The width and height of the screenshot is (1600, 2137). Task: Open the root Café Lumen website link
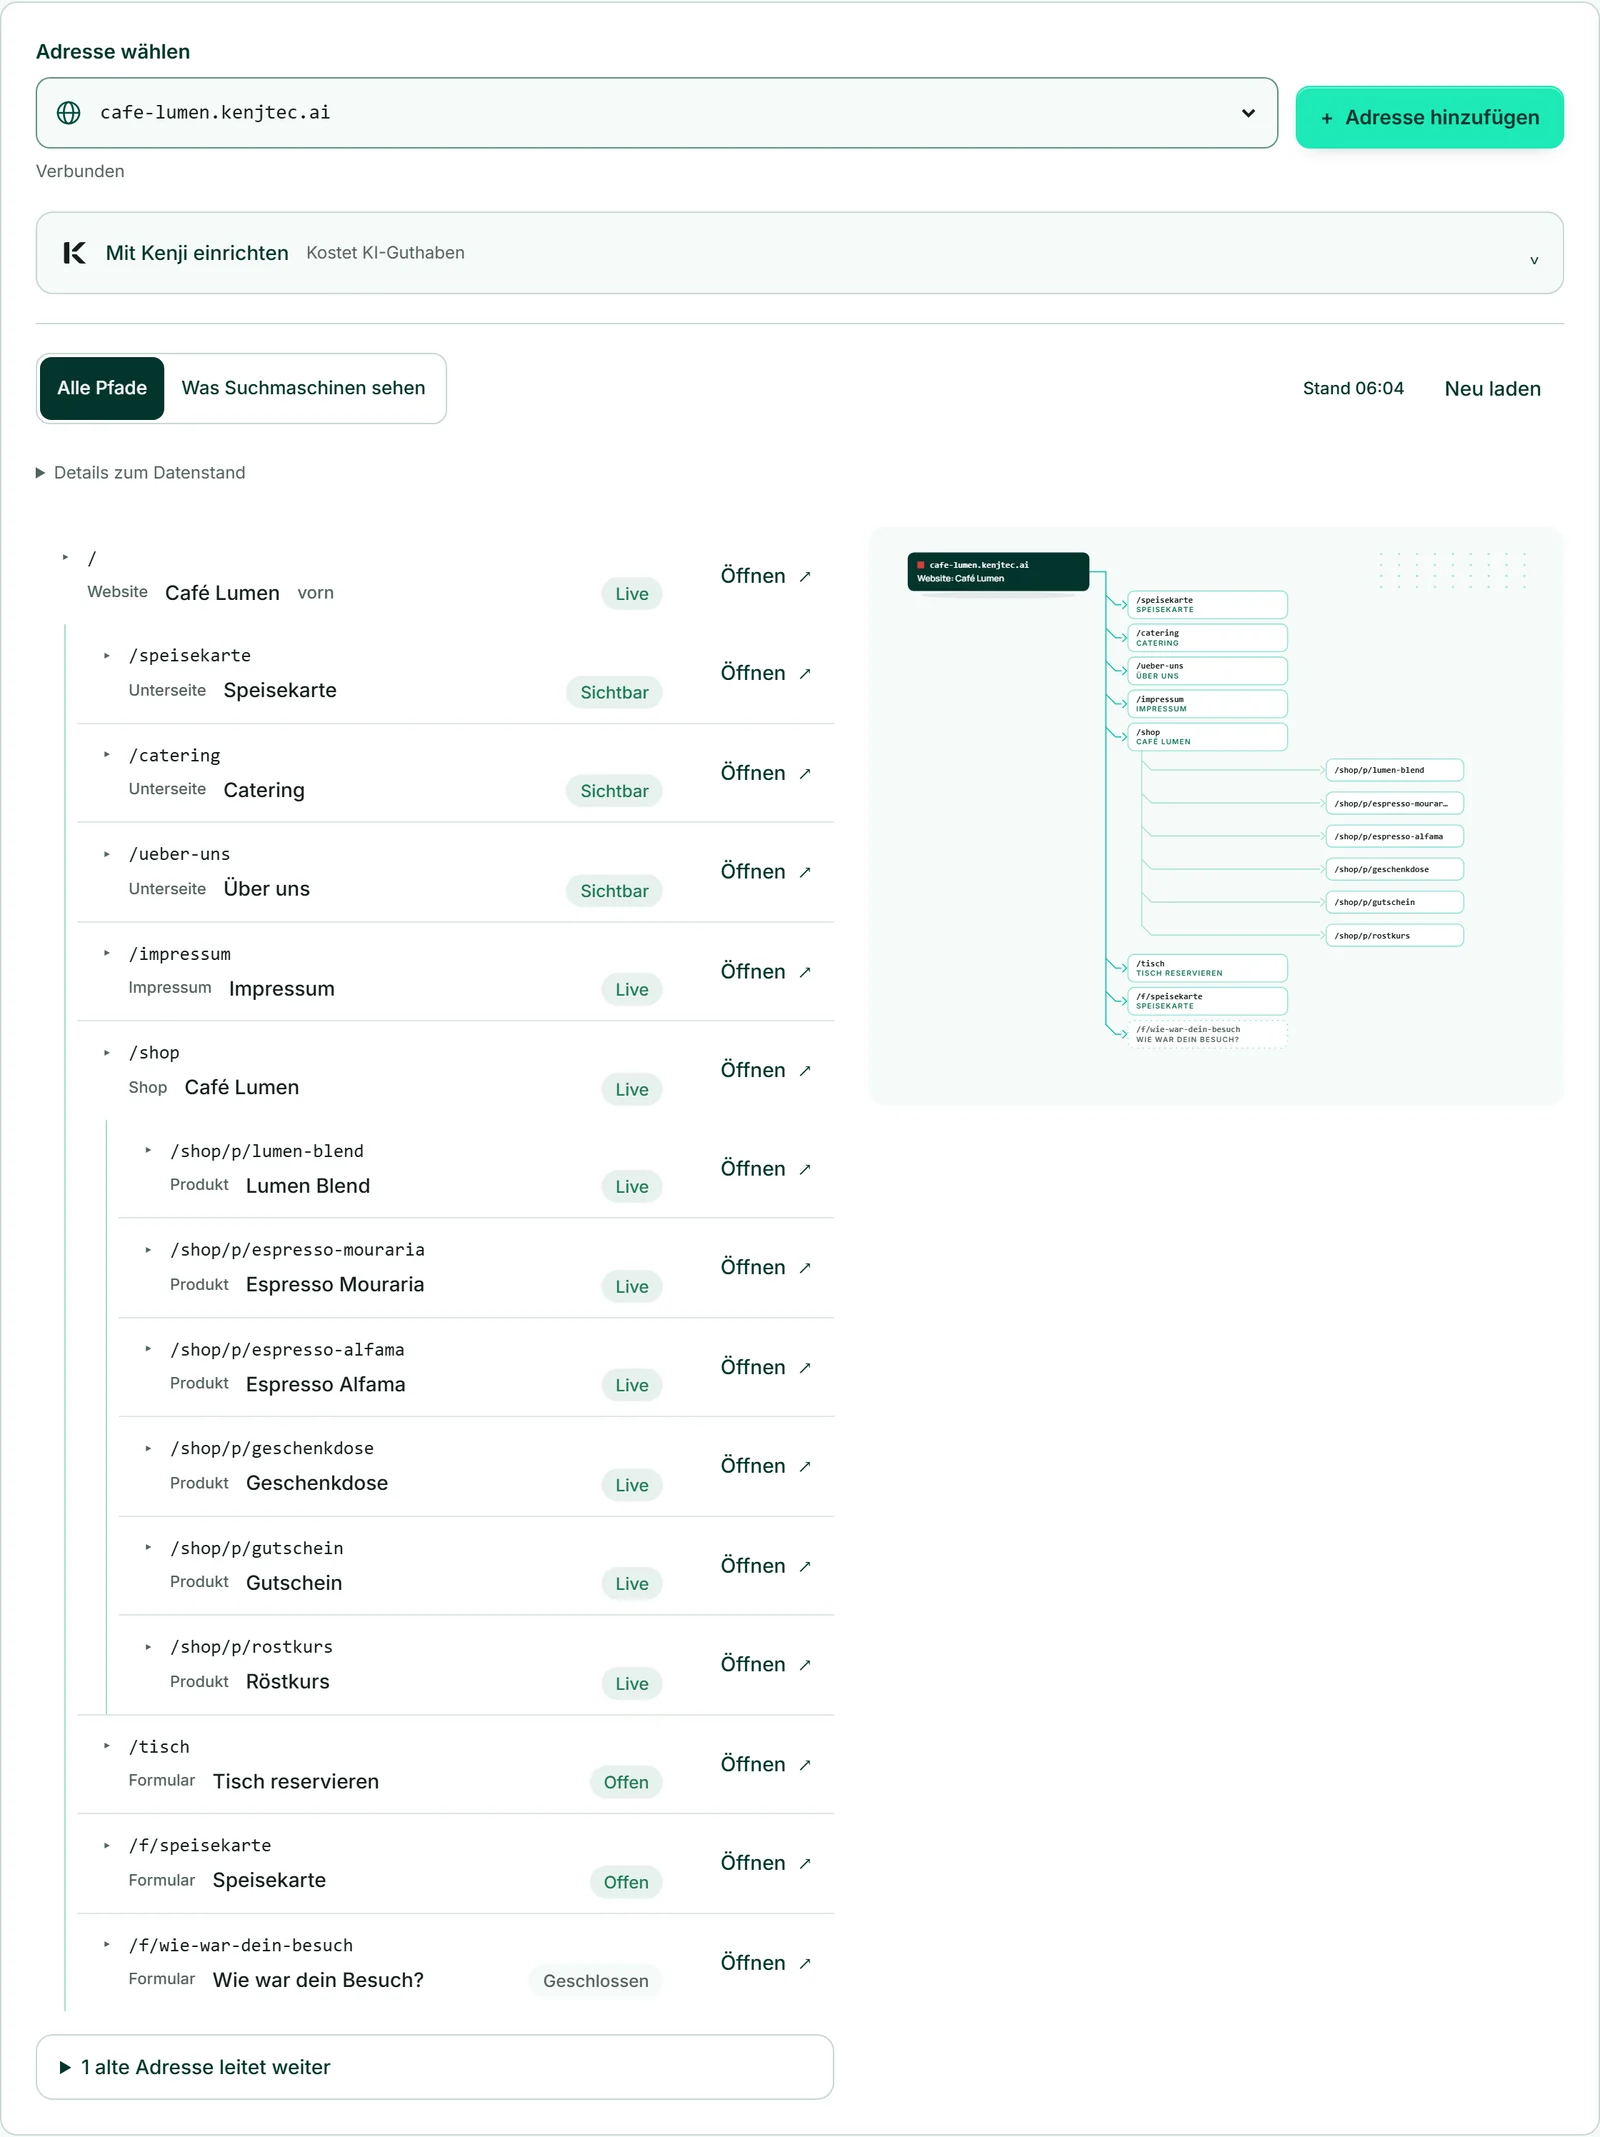point(765,577)
